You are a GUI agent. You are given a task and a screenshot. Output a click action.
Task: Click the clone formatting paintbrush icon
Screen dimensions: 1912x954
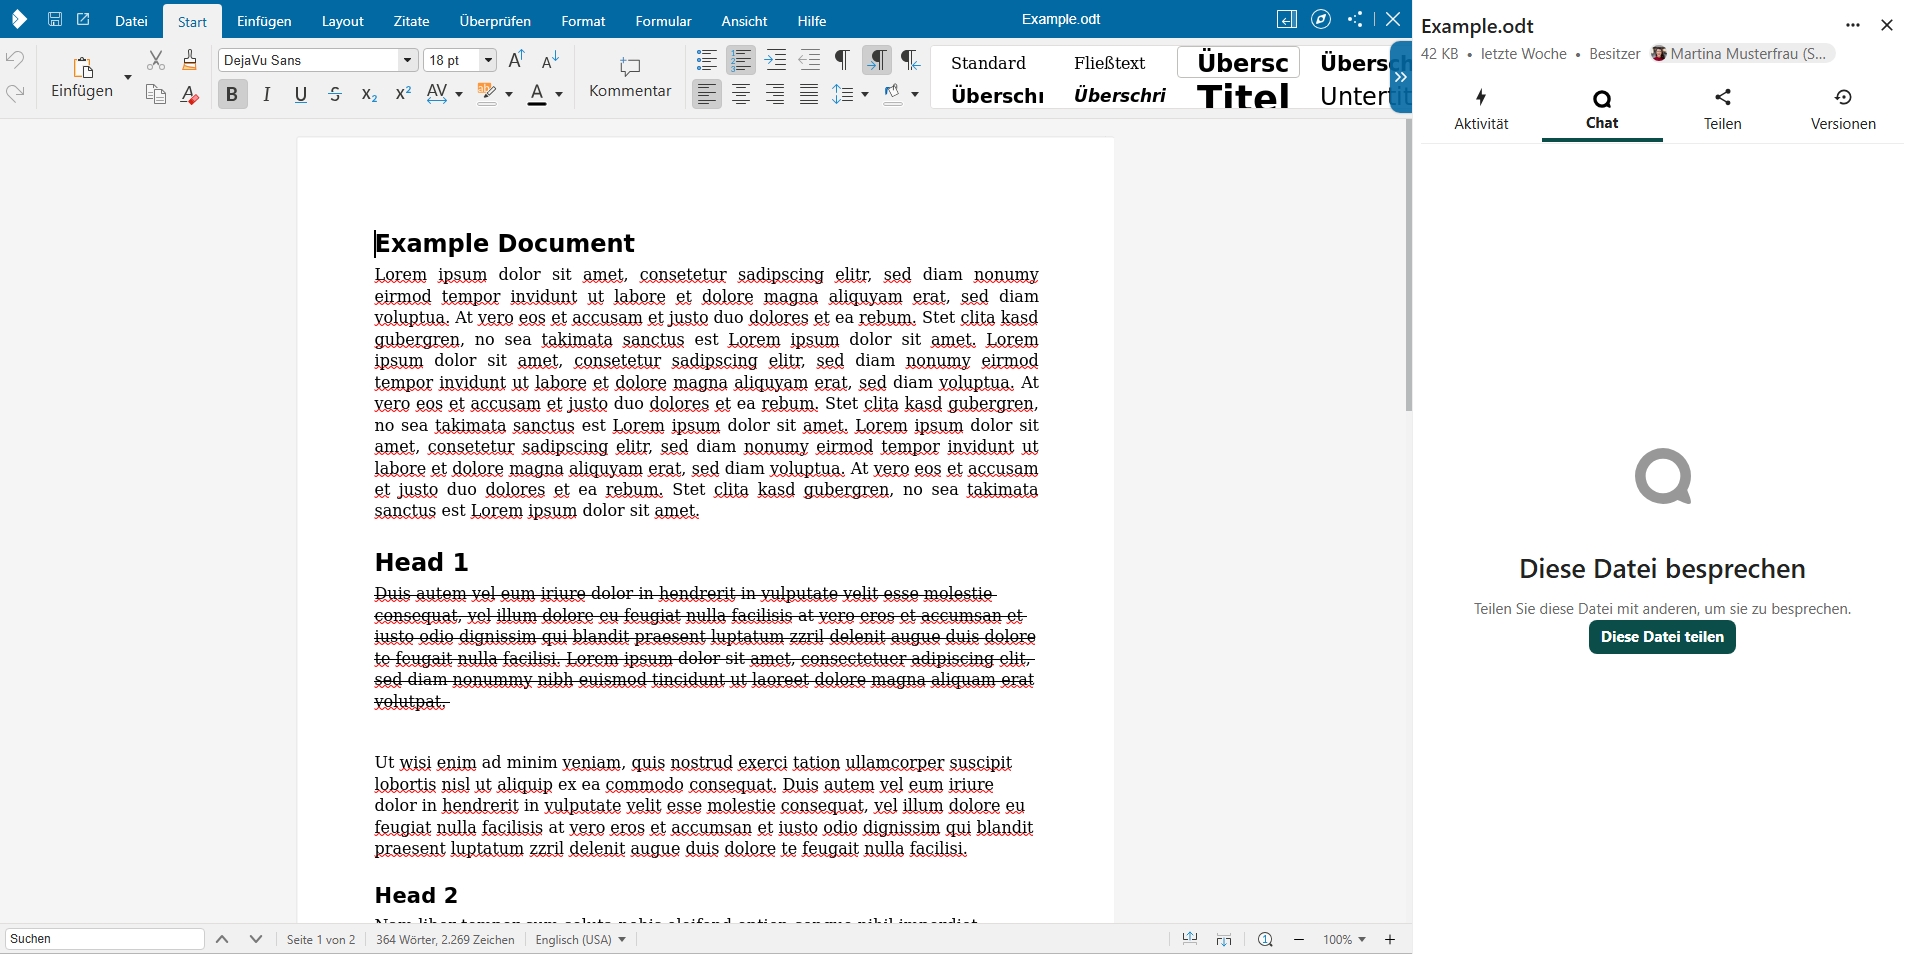(190, 60)
